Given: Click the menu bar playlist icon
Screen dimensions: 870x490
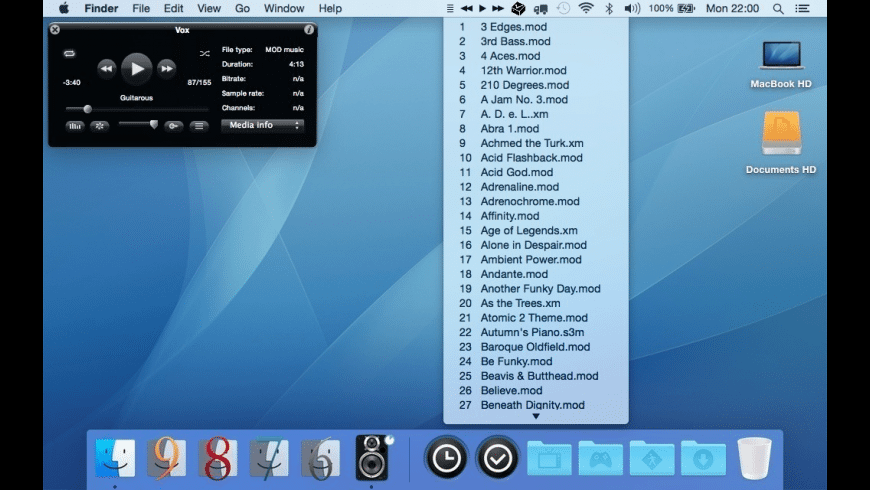Looking at the screenshot, I should tap(450, 8).
